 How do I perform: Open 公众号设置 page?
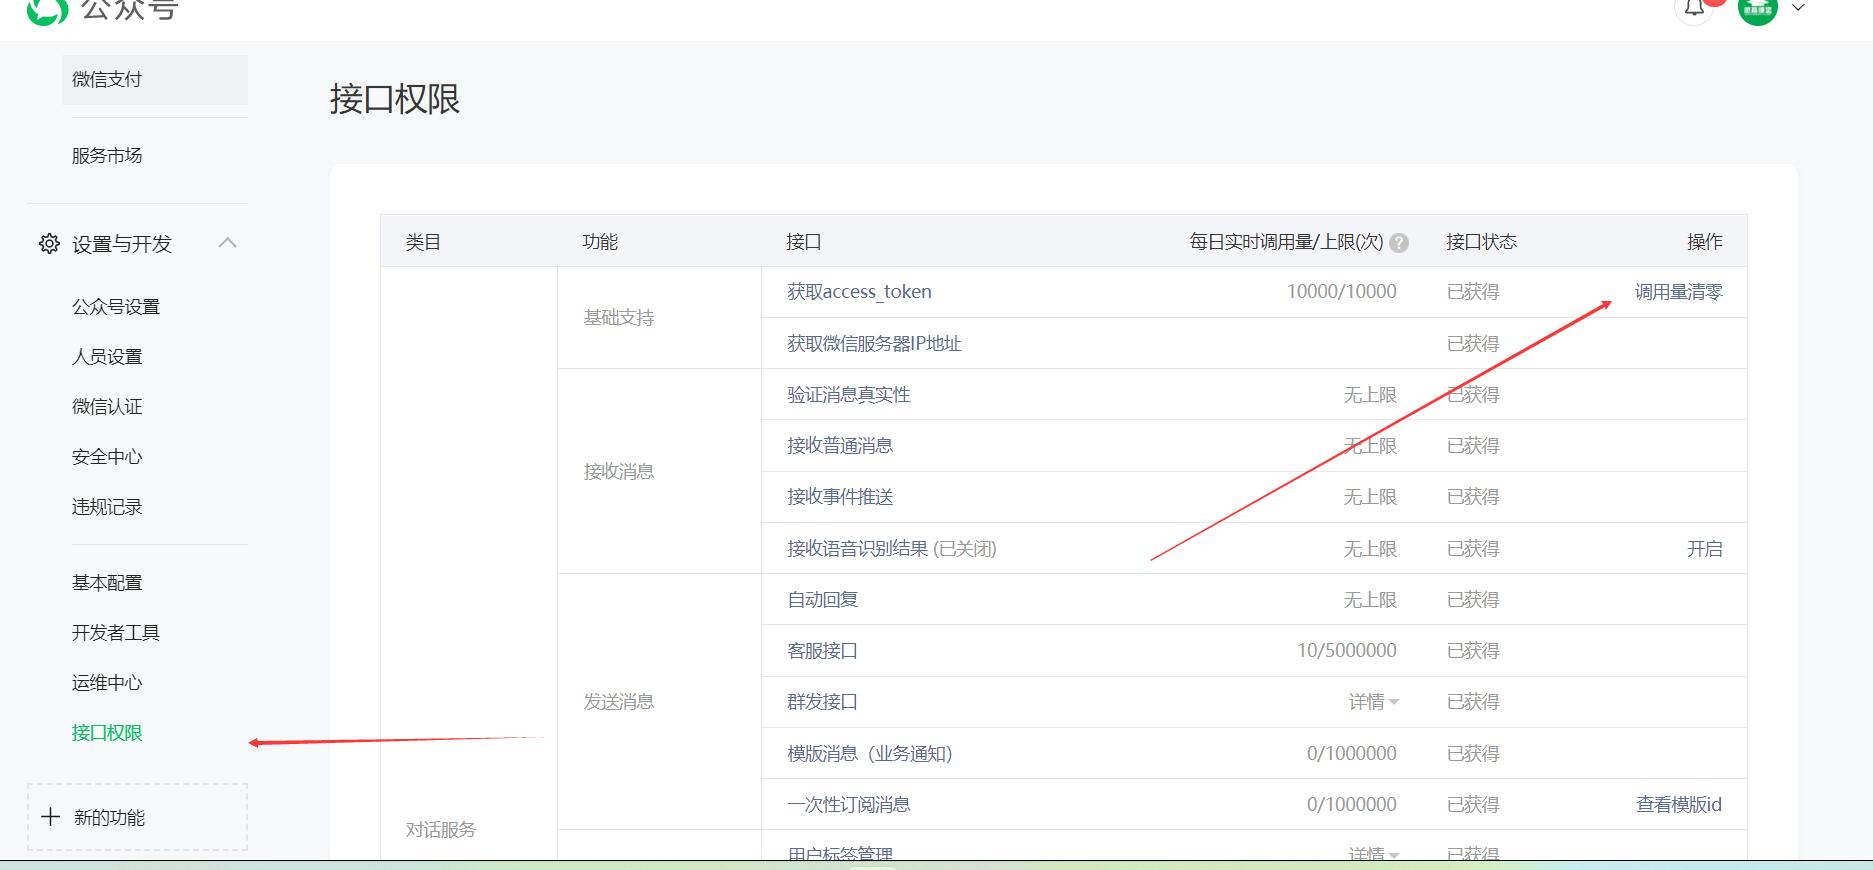(x=116, y=307)
